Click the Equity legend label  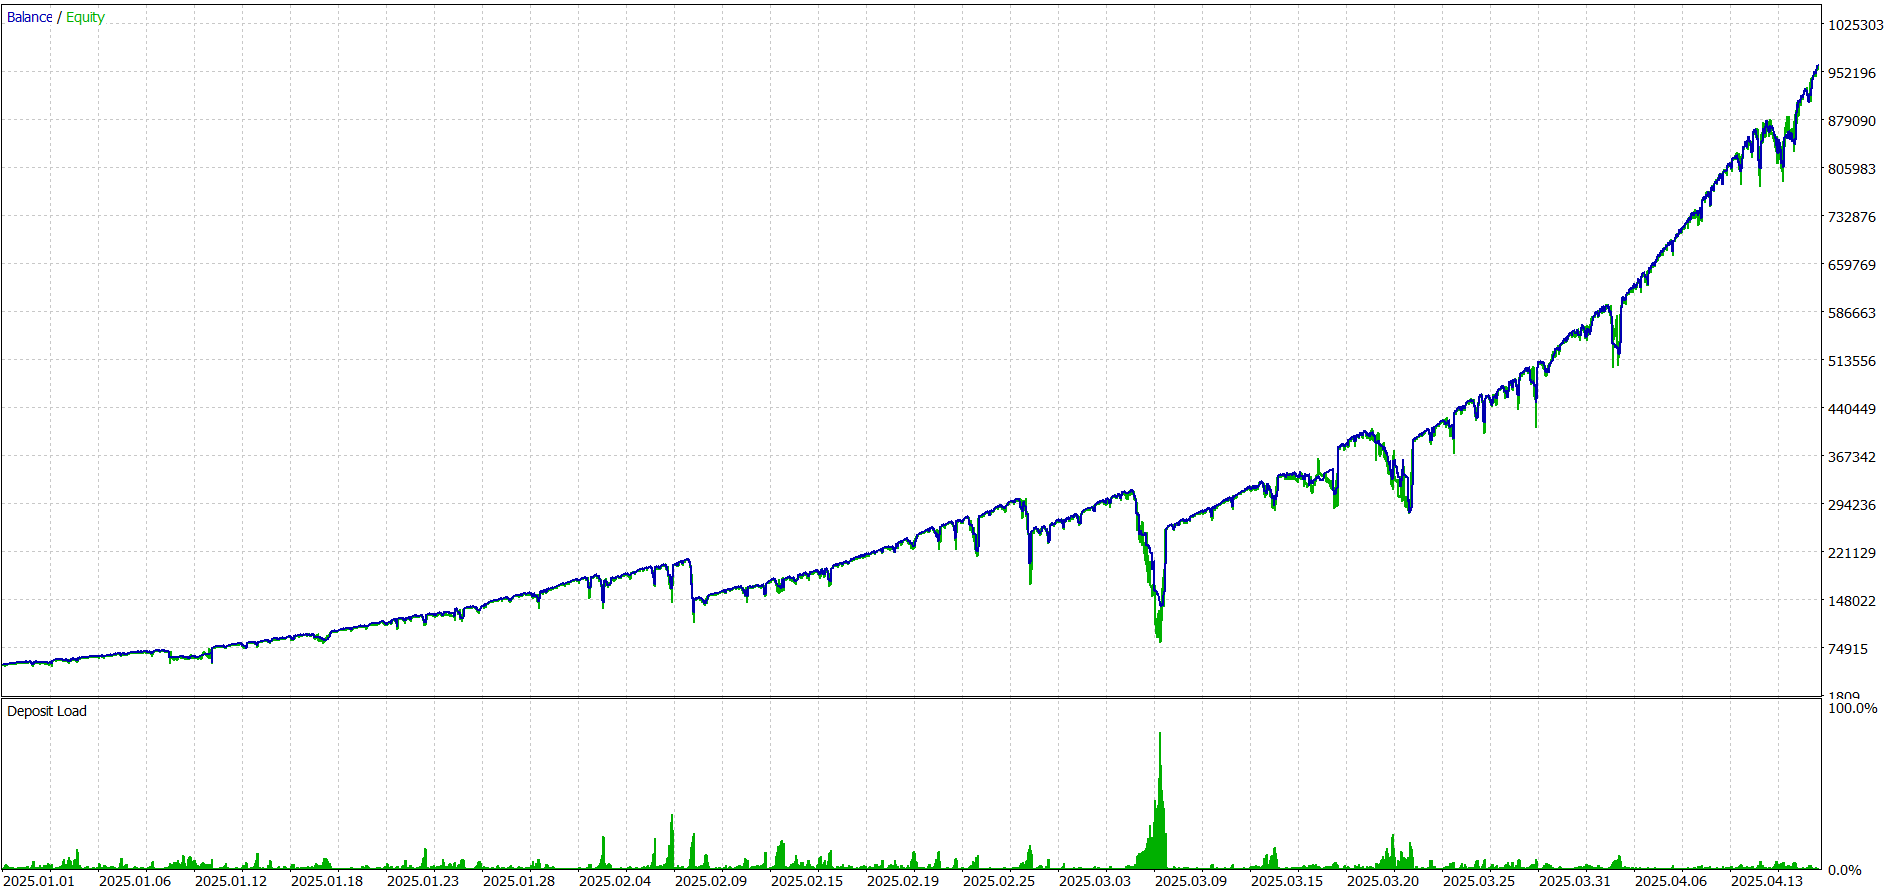pyautogui.click(x=85, y=17)
